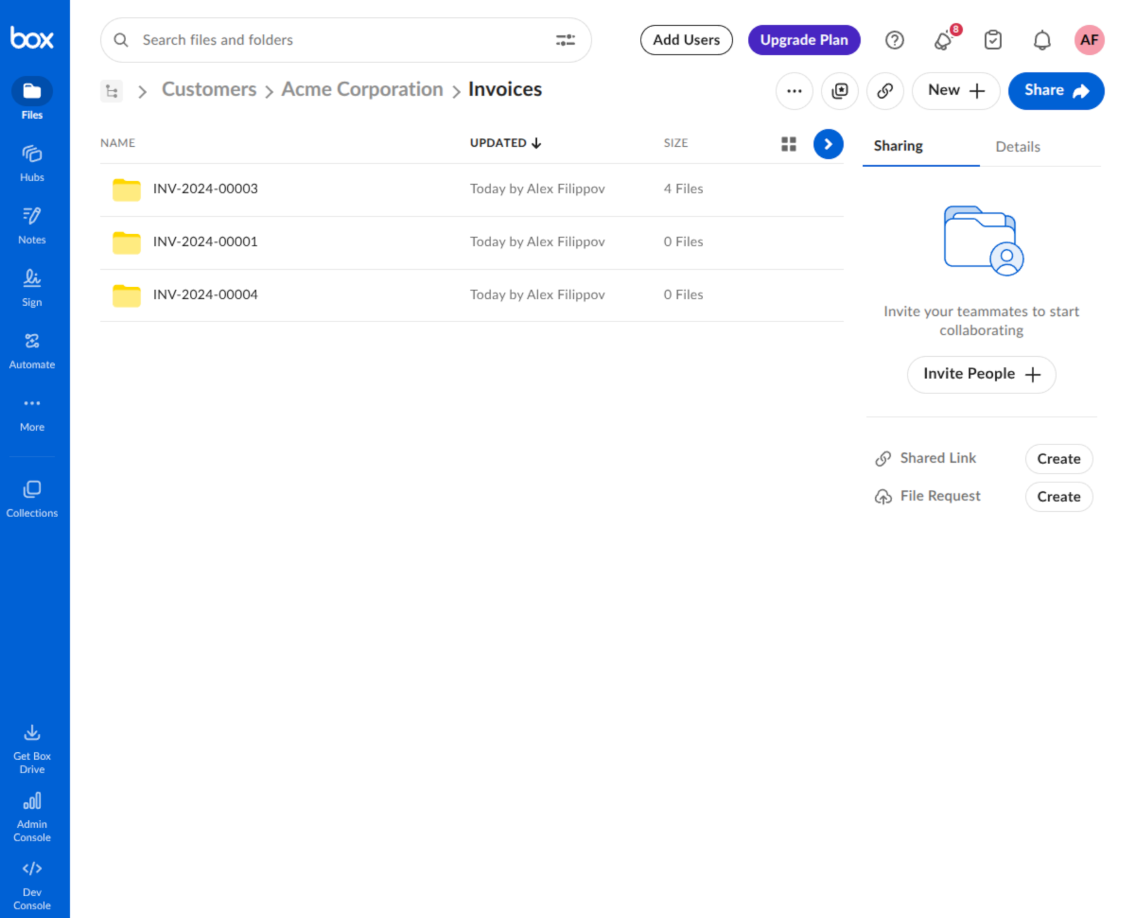Open the help question mark icon
1130x918 pixels.
click(x=894, y=40)
